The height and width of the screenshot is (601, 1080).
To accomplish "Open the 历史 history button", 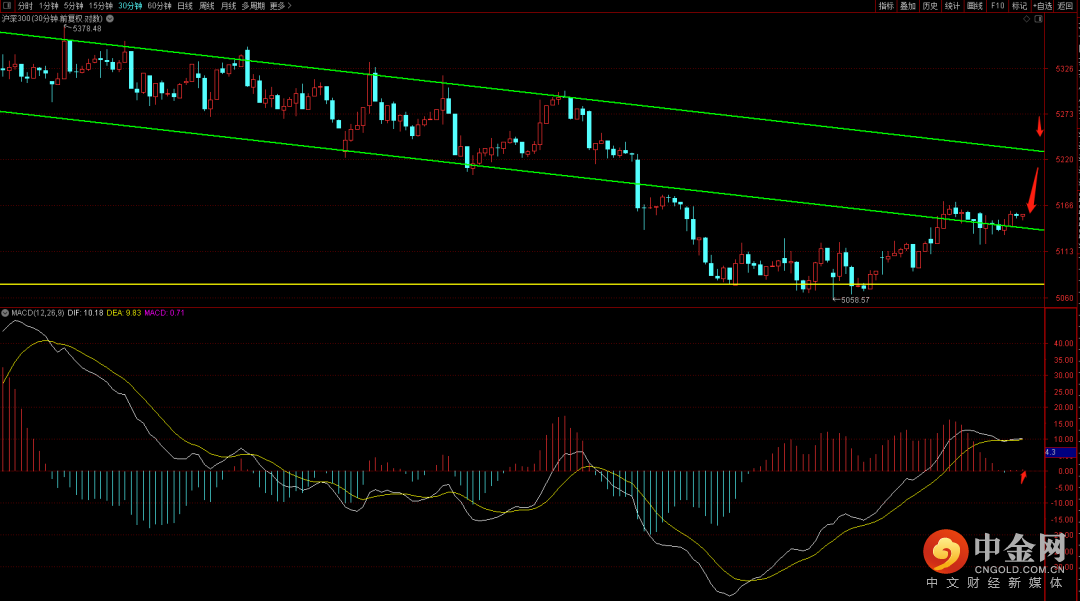I will [930, 6].
